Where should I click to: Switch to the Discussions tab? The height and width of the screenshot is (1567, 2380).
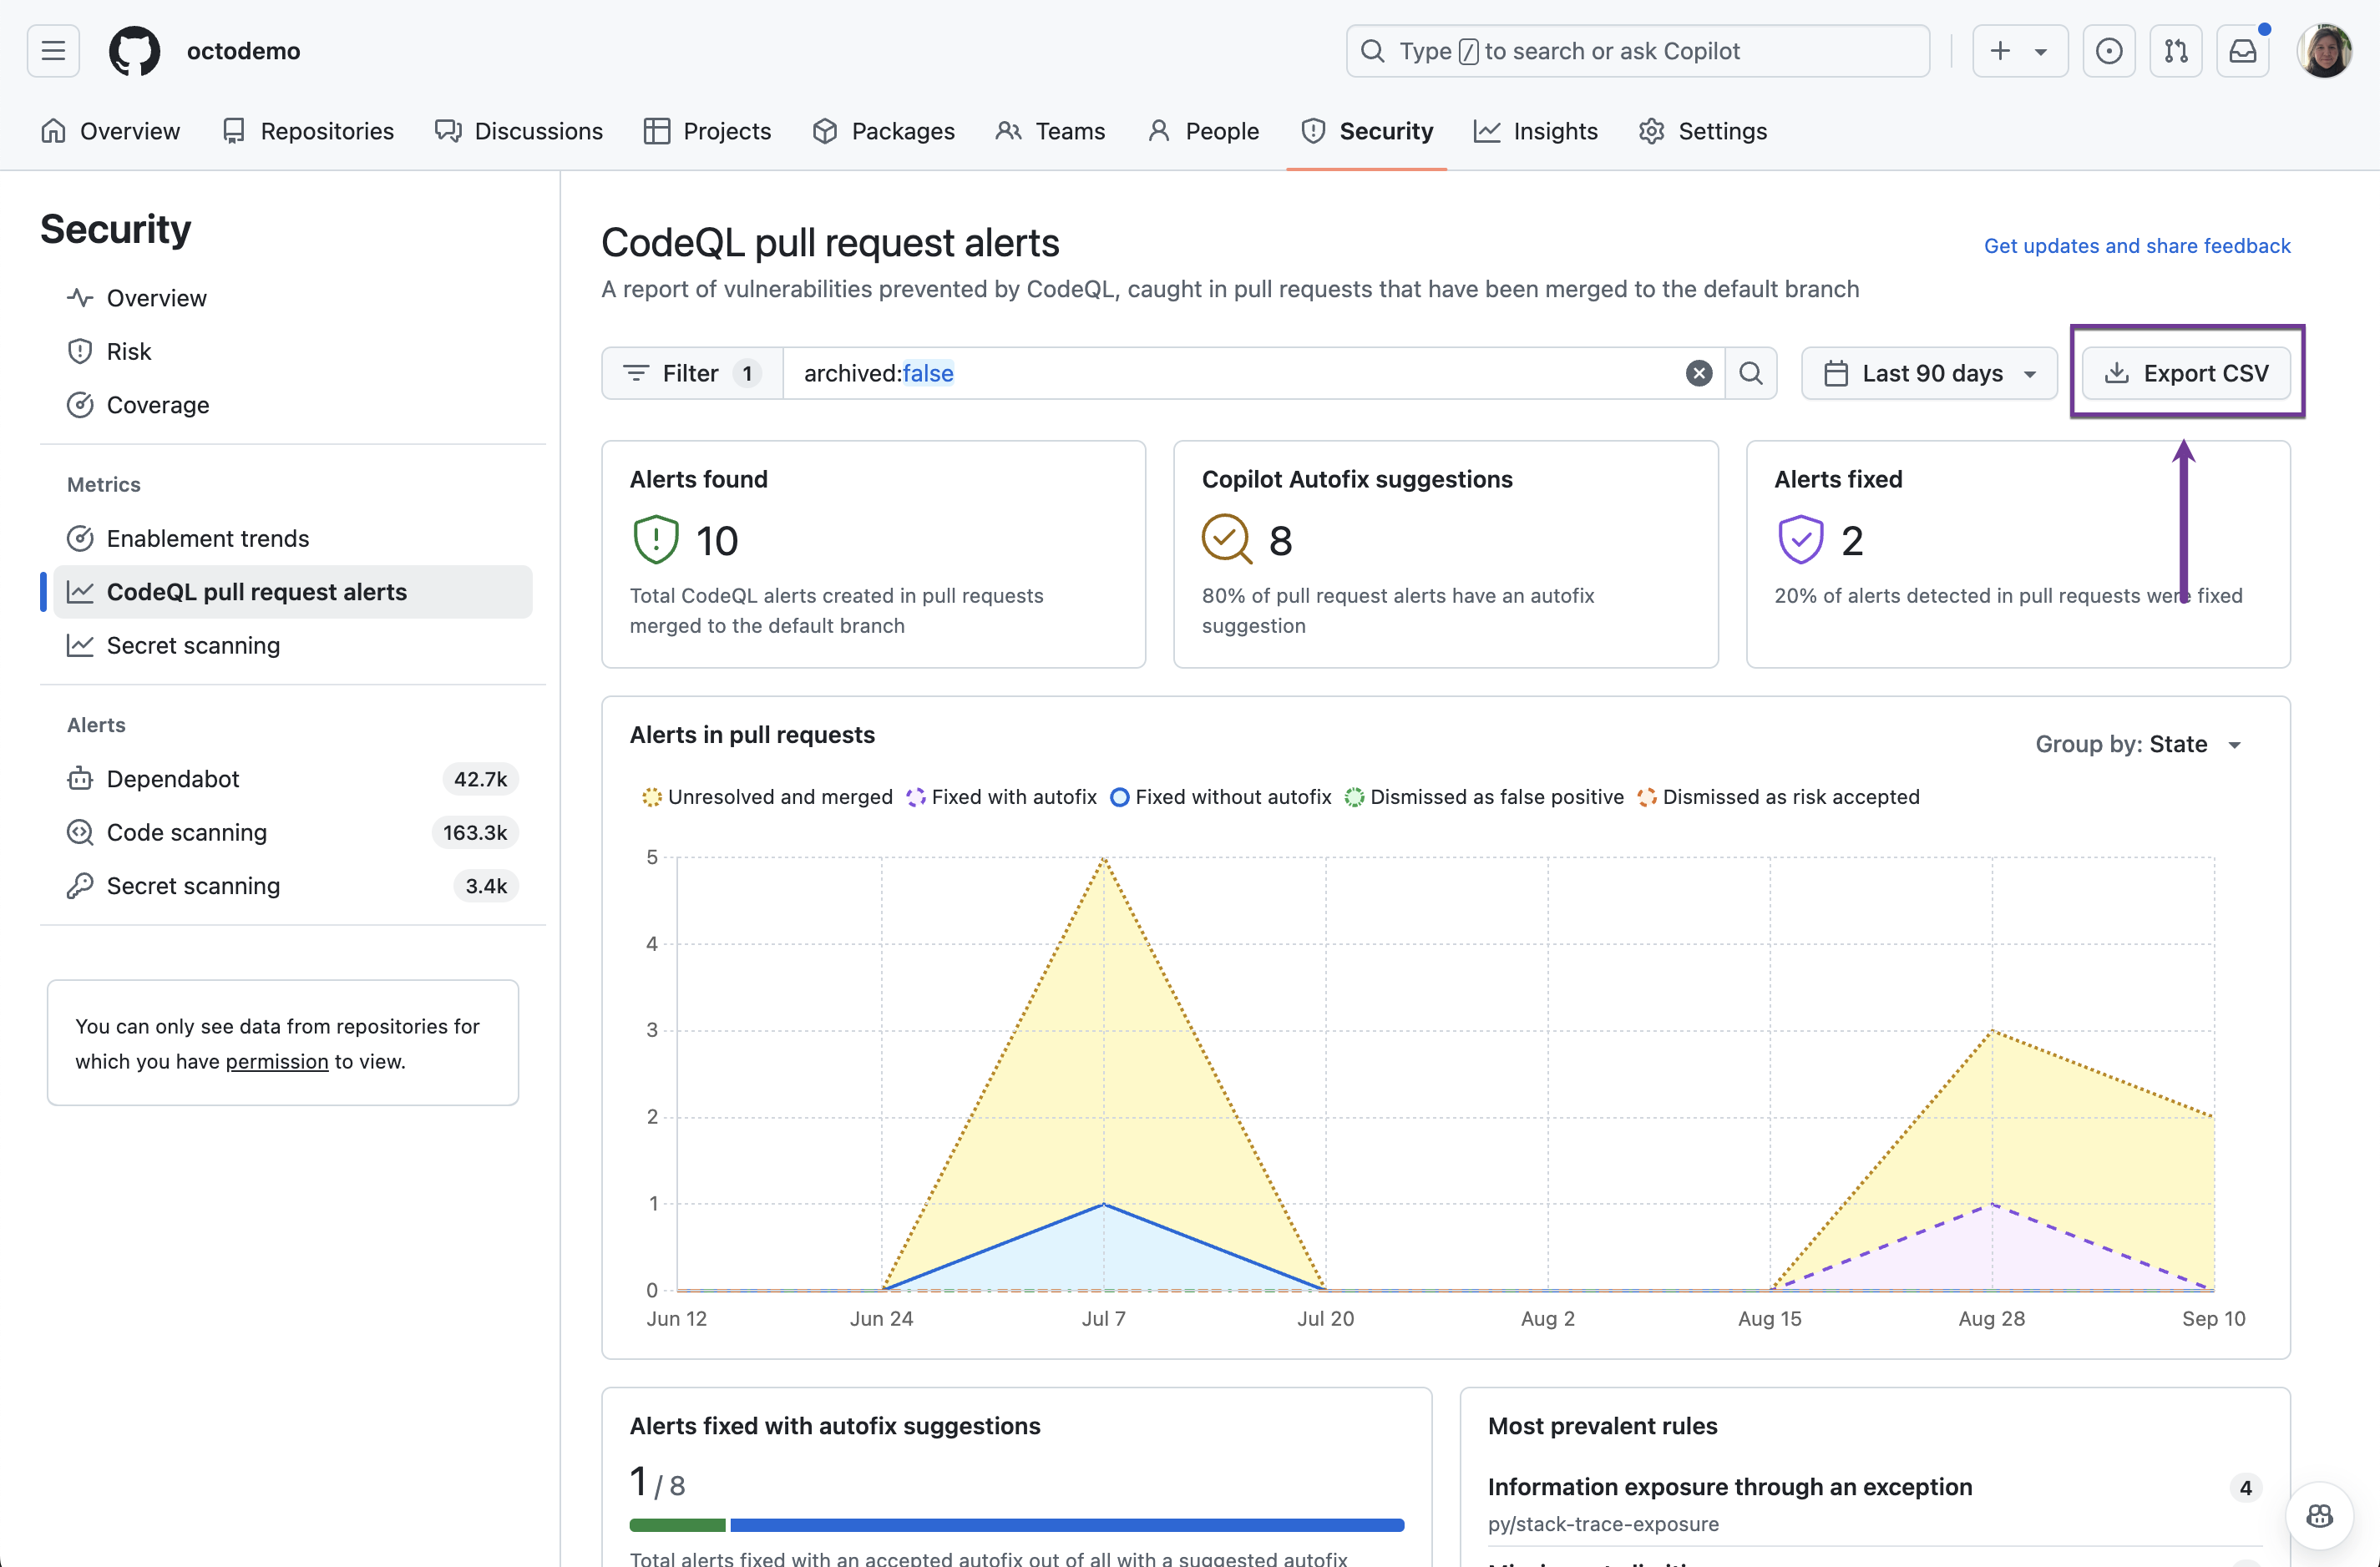point(518,131)
